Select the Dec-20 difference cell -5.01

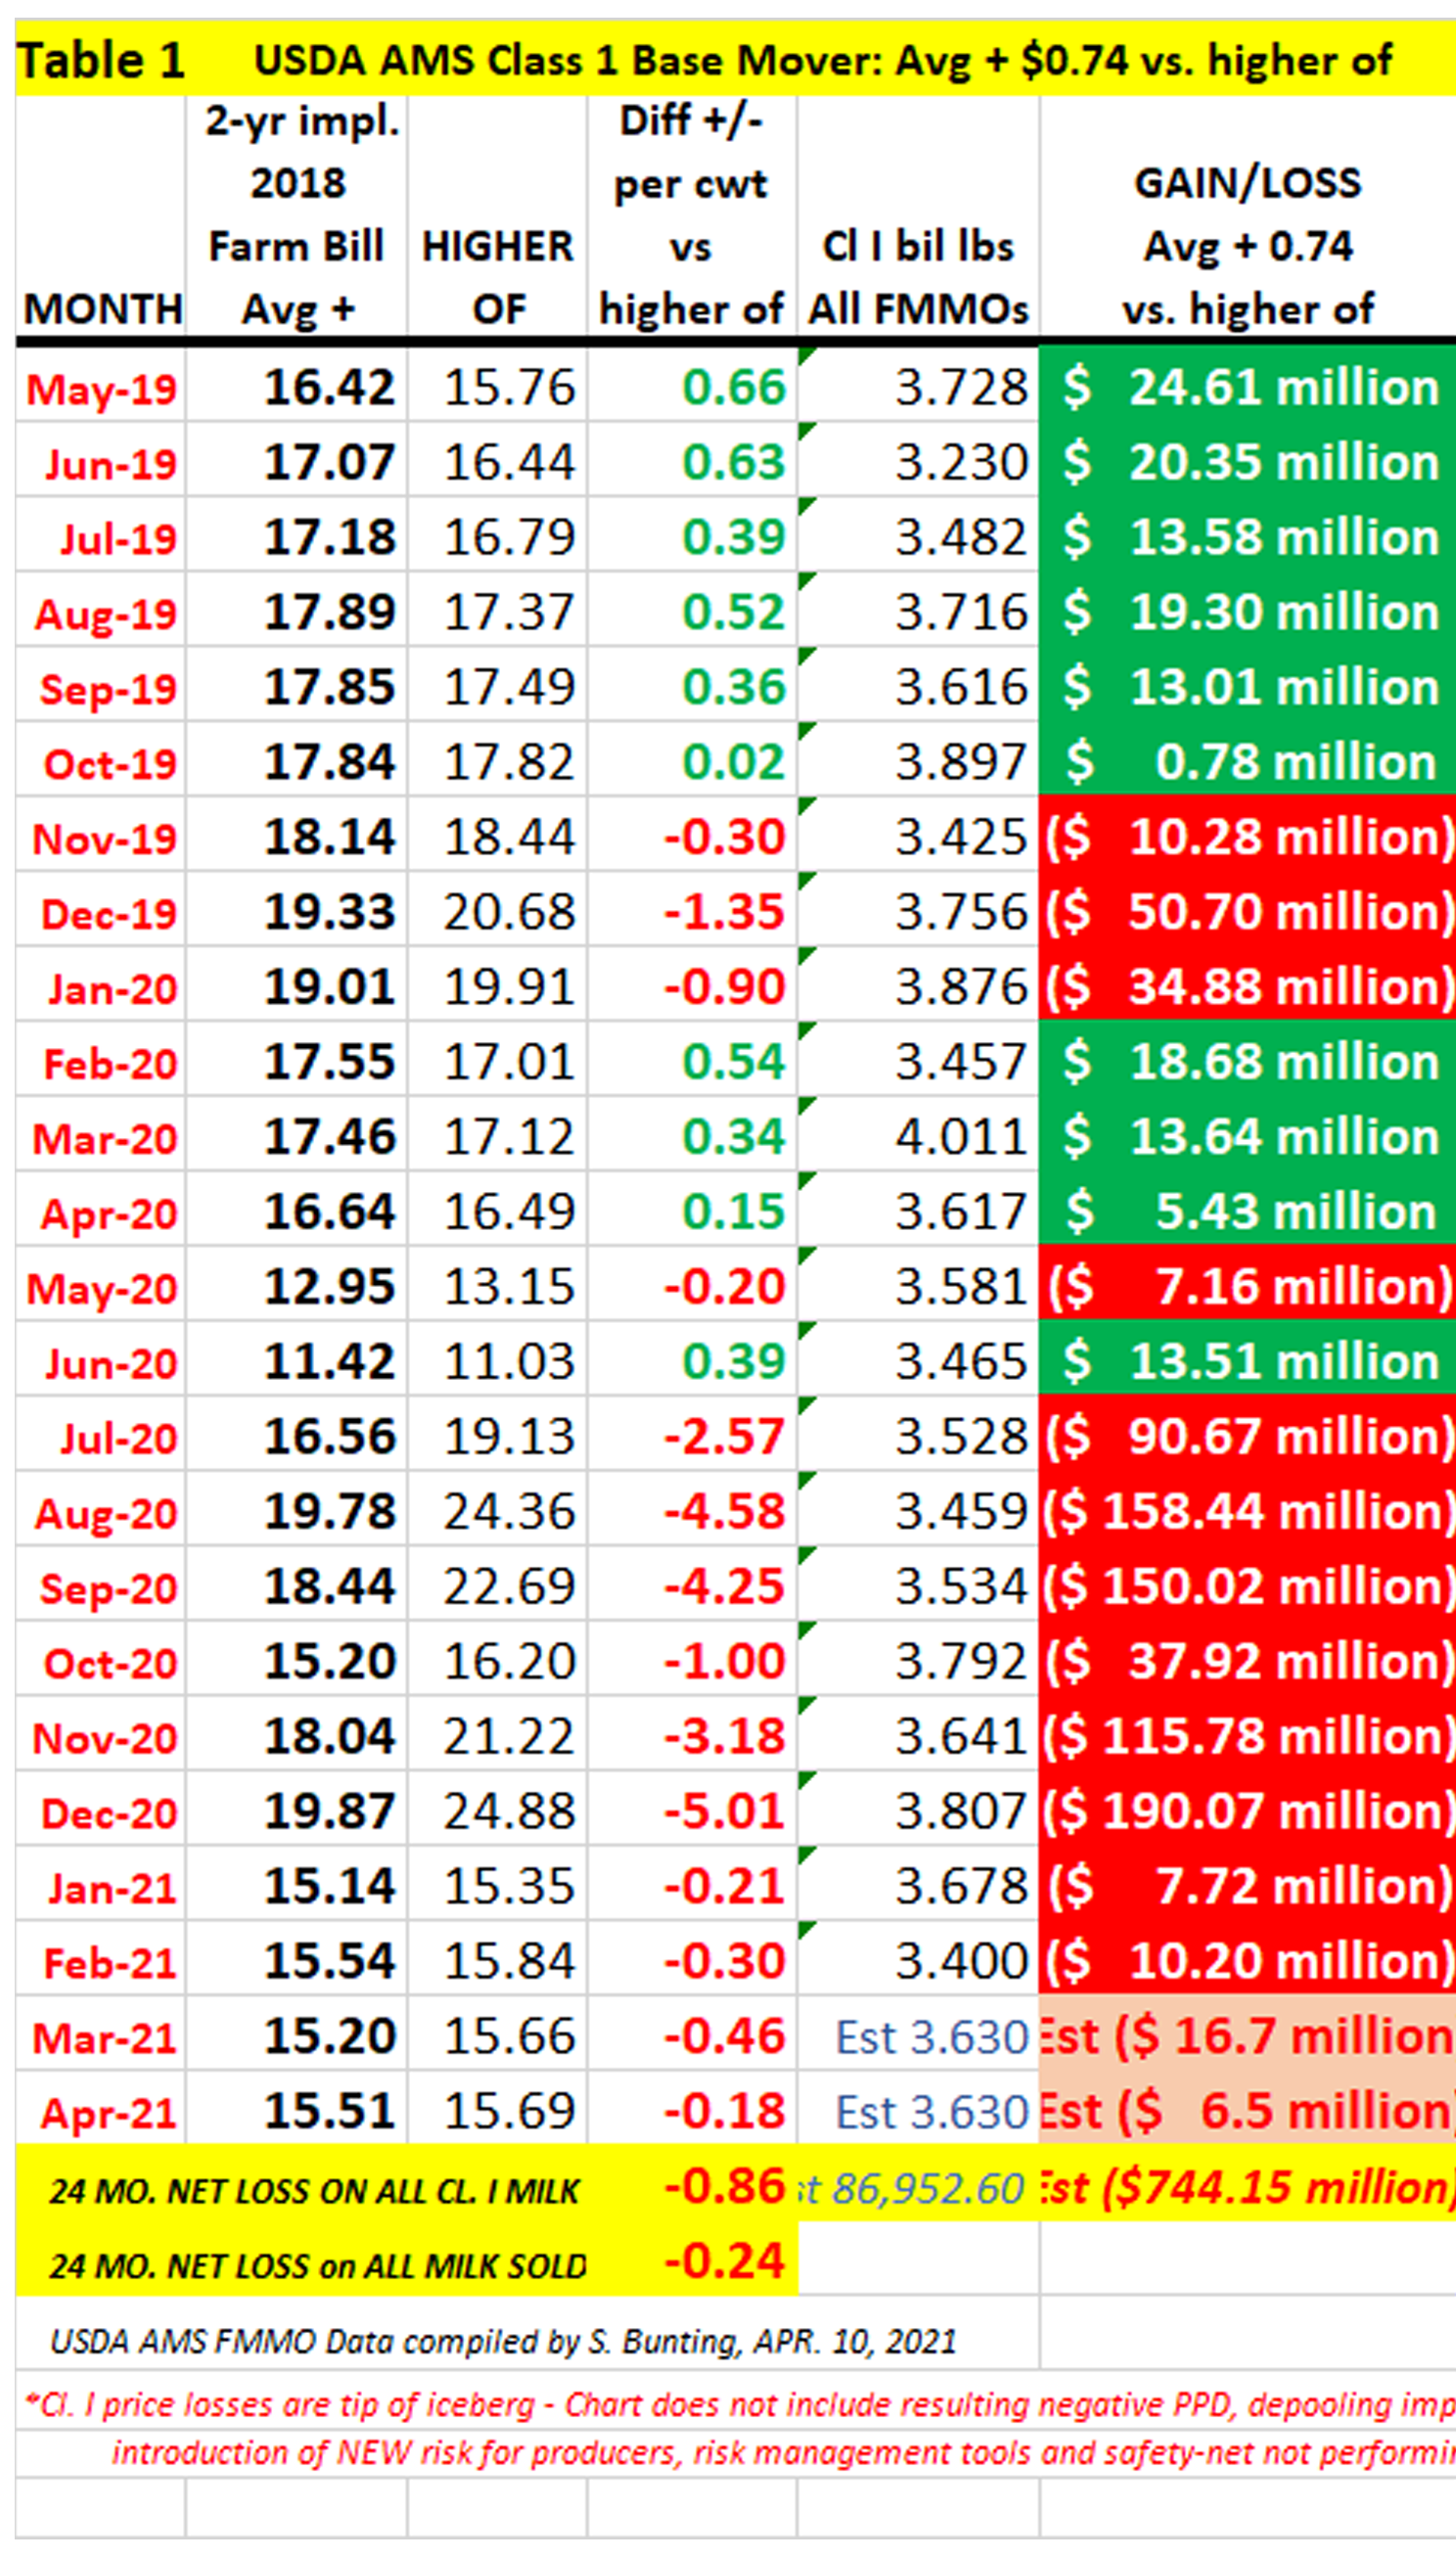pyautogui.click(x=724, y=1811)
